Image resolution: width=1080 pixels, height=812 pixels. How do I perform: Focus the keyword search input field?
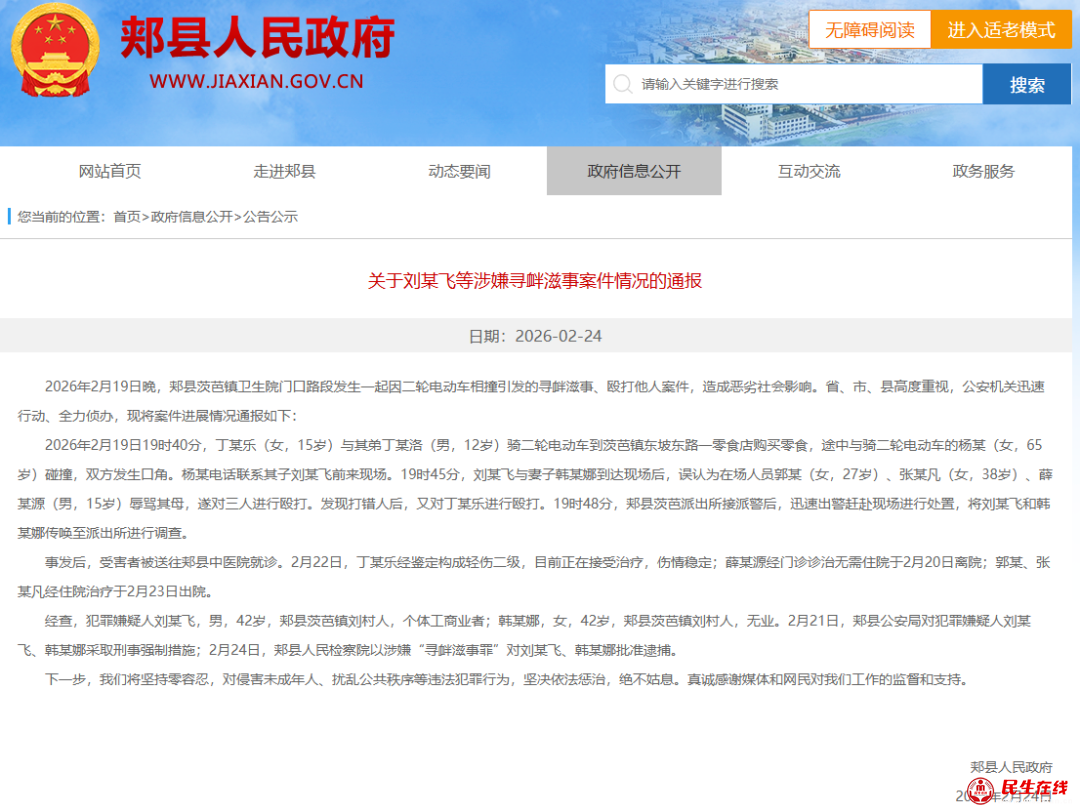coord(800,84)
